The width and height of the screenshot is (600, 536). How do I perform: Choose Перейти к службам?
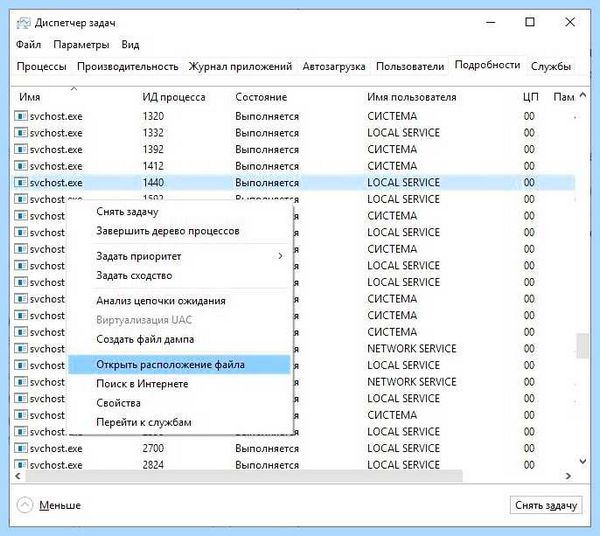pos(179,422)
